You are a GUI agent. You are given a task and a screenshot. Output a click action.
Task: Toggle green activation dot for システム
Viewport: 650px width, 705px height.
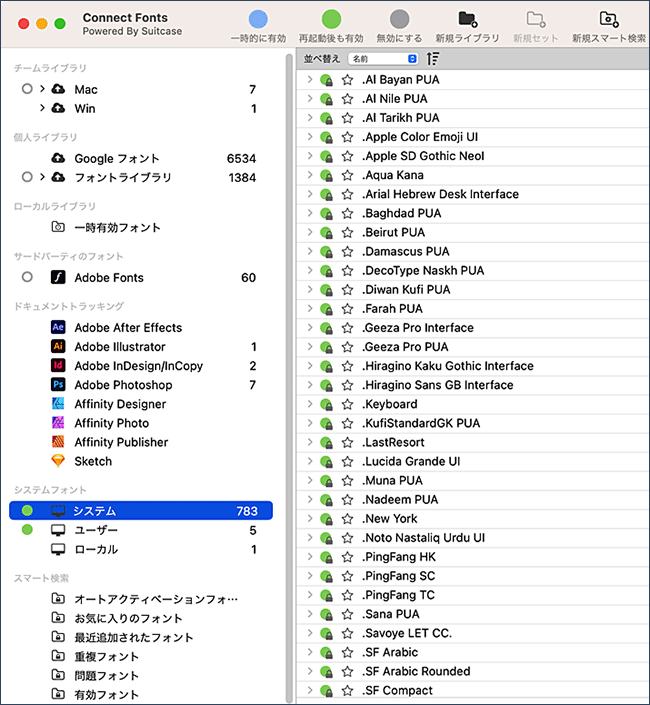(27, 510)
